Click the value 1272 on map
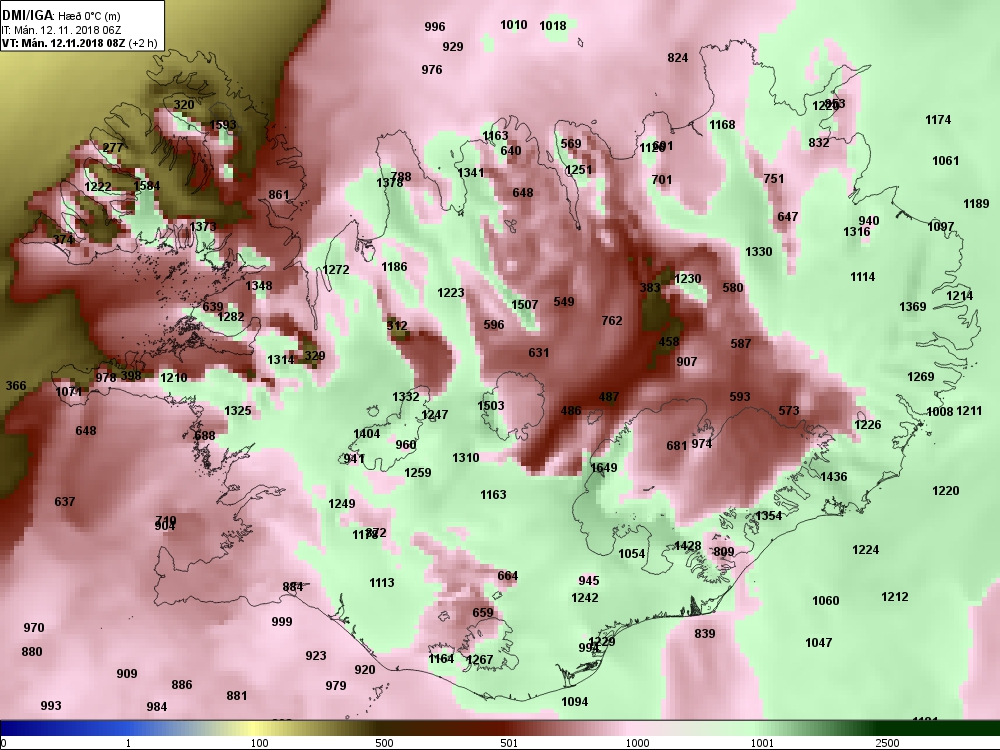Viewport: 1000px width, 750px height. pyautogui.click(x=335, y=270)
